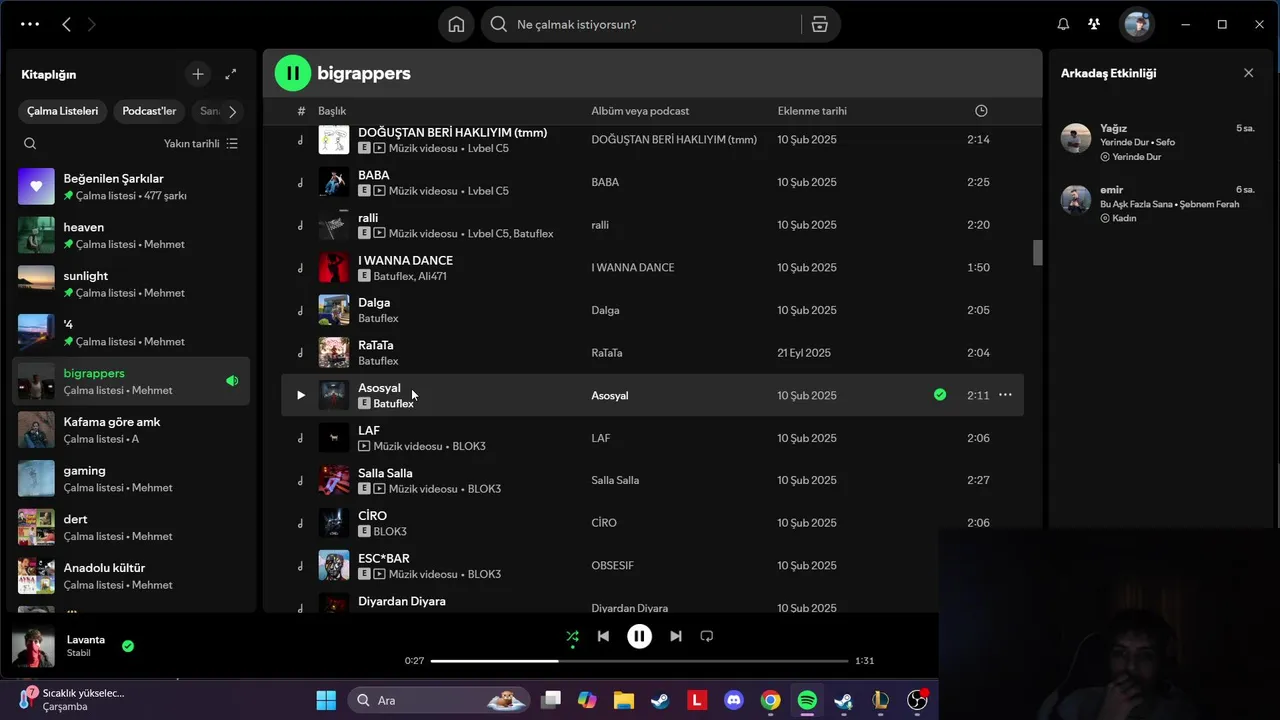Toggle saved checkmark for Lavanta
This screenshot has height=720, width=1280.
pos(128,646)
